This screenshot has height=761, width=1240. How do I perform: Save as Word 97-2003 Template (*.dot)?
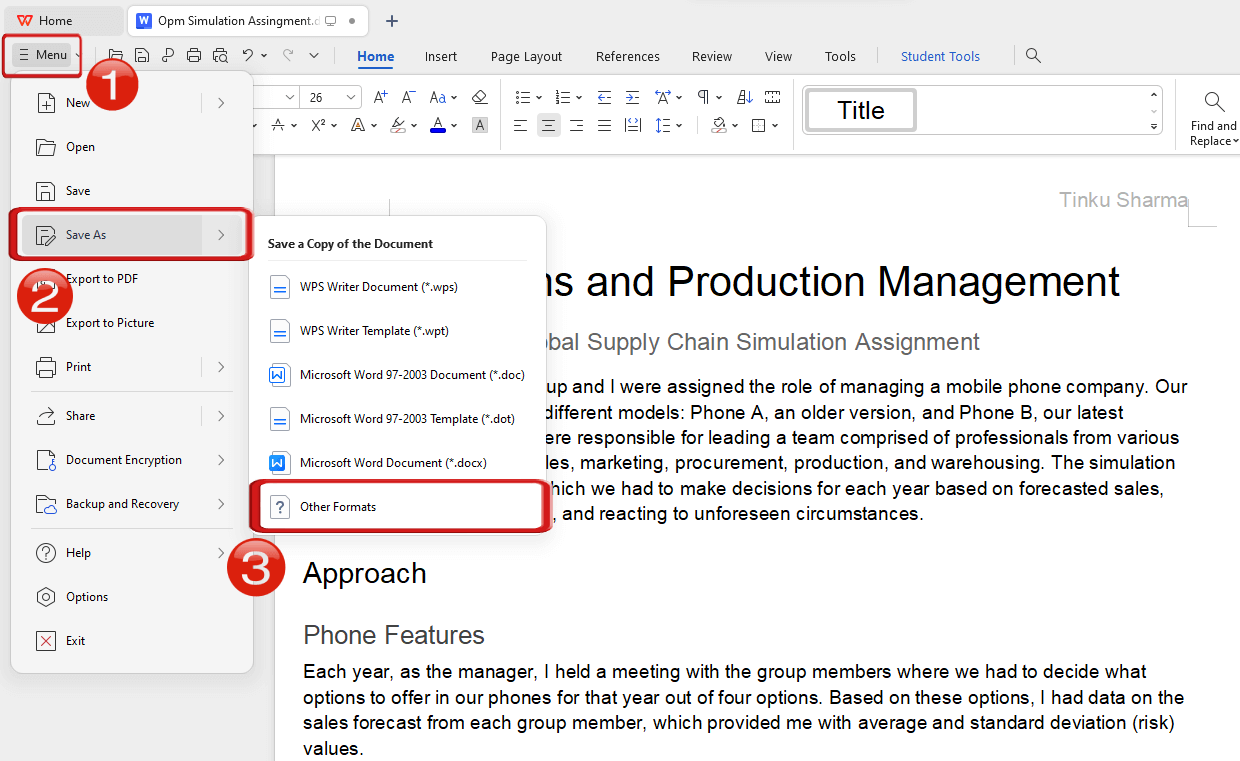click(x=398, y=419)
